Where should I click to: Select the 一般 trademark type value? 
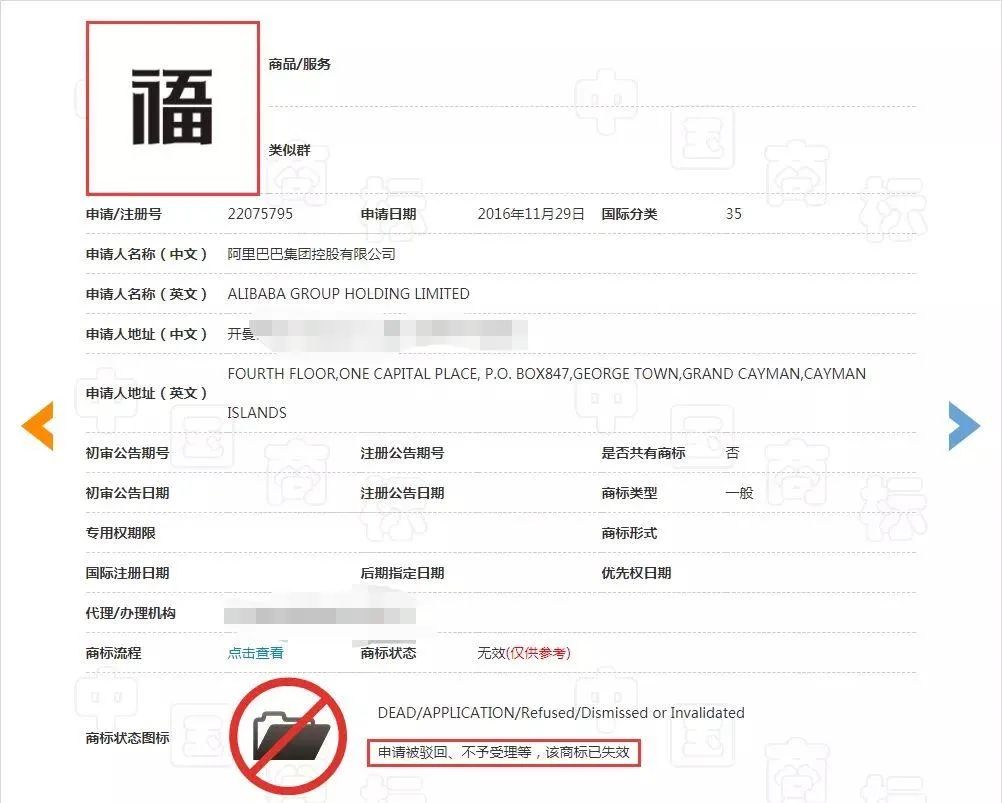(x=739, y=493)
